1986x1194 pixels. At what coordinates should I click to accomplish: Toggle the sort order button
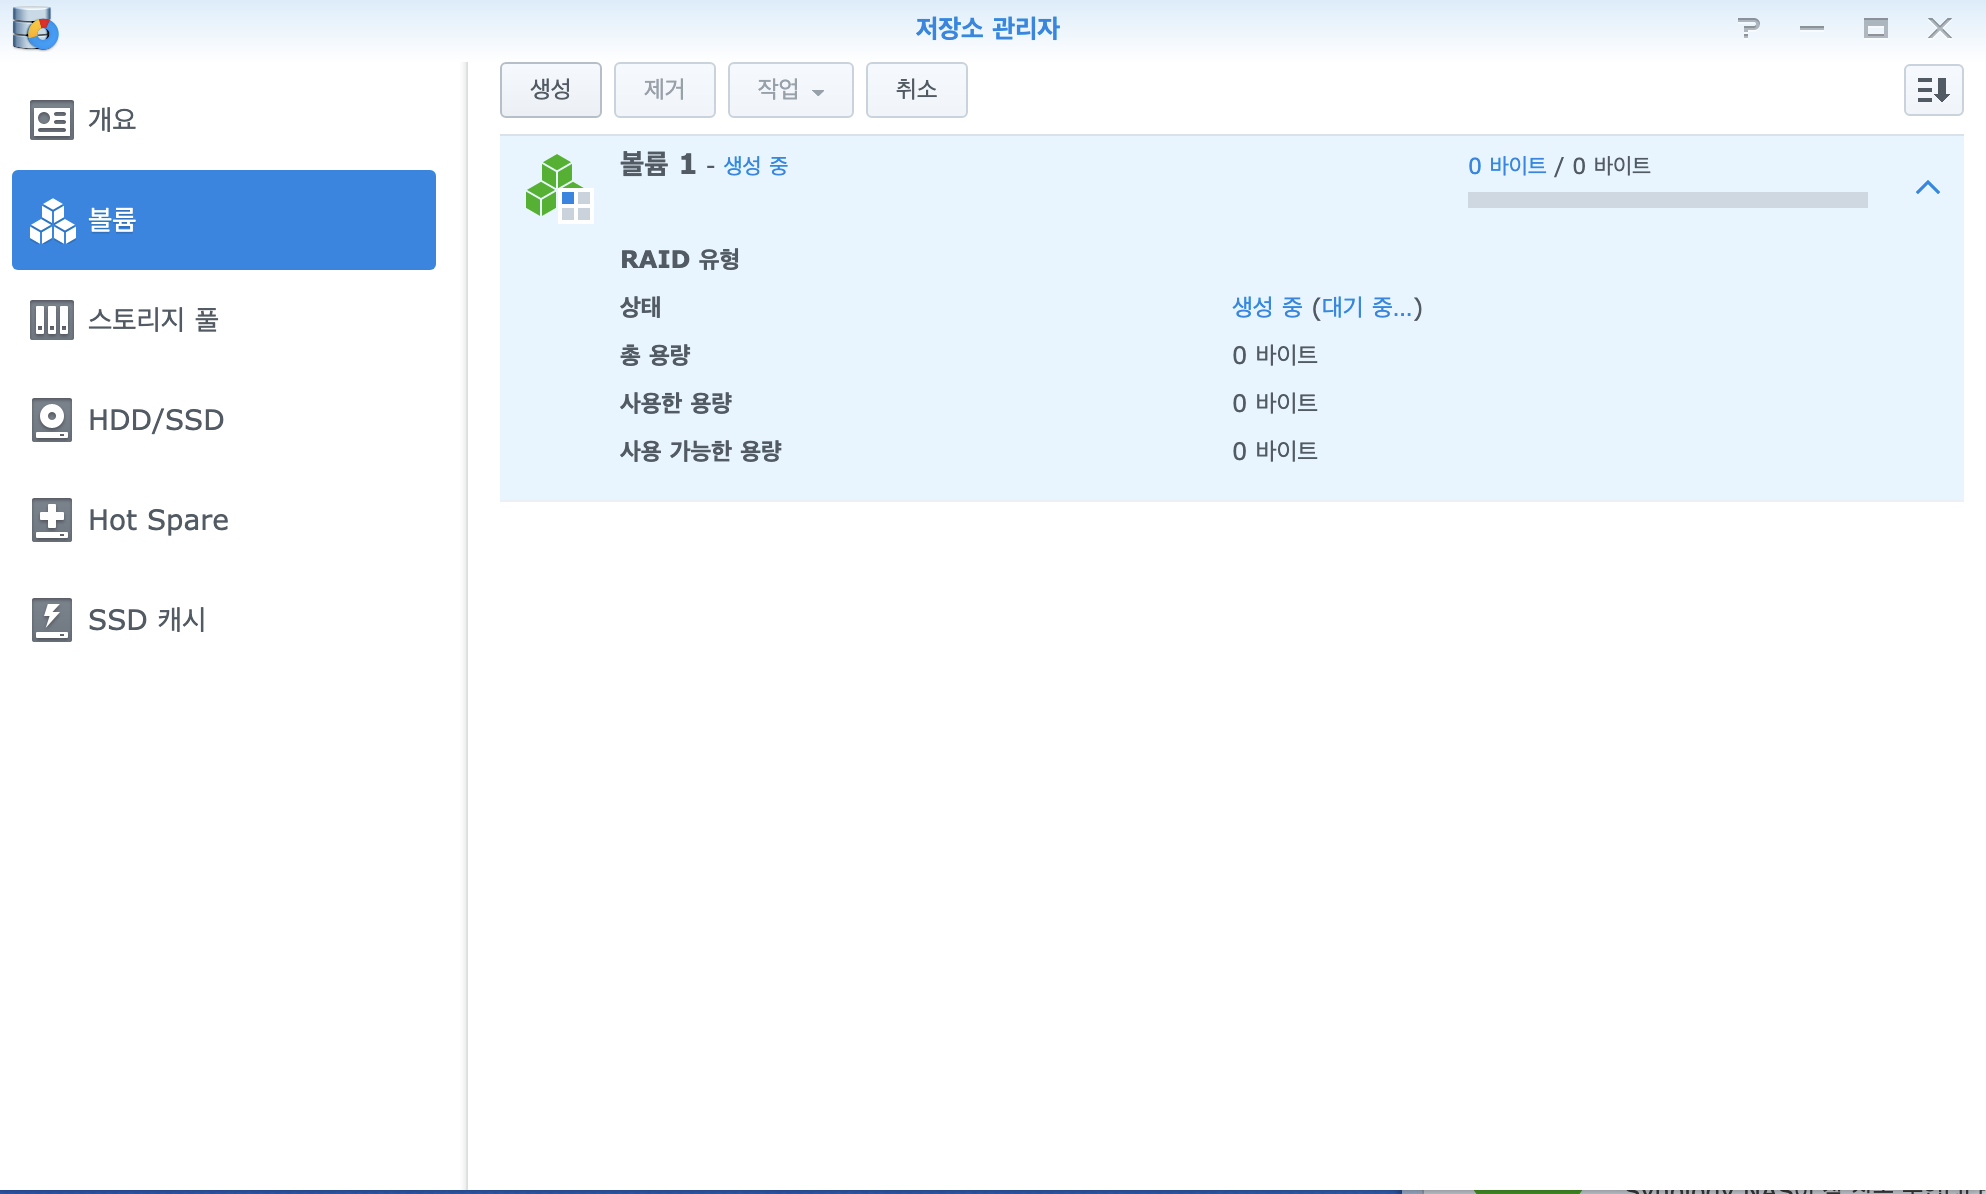pos(1932,90)
